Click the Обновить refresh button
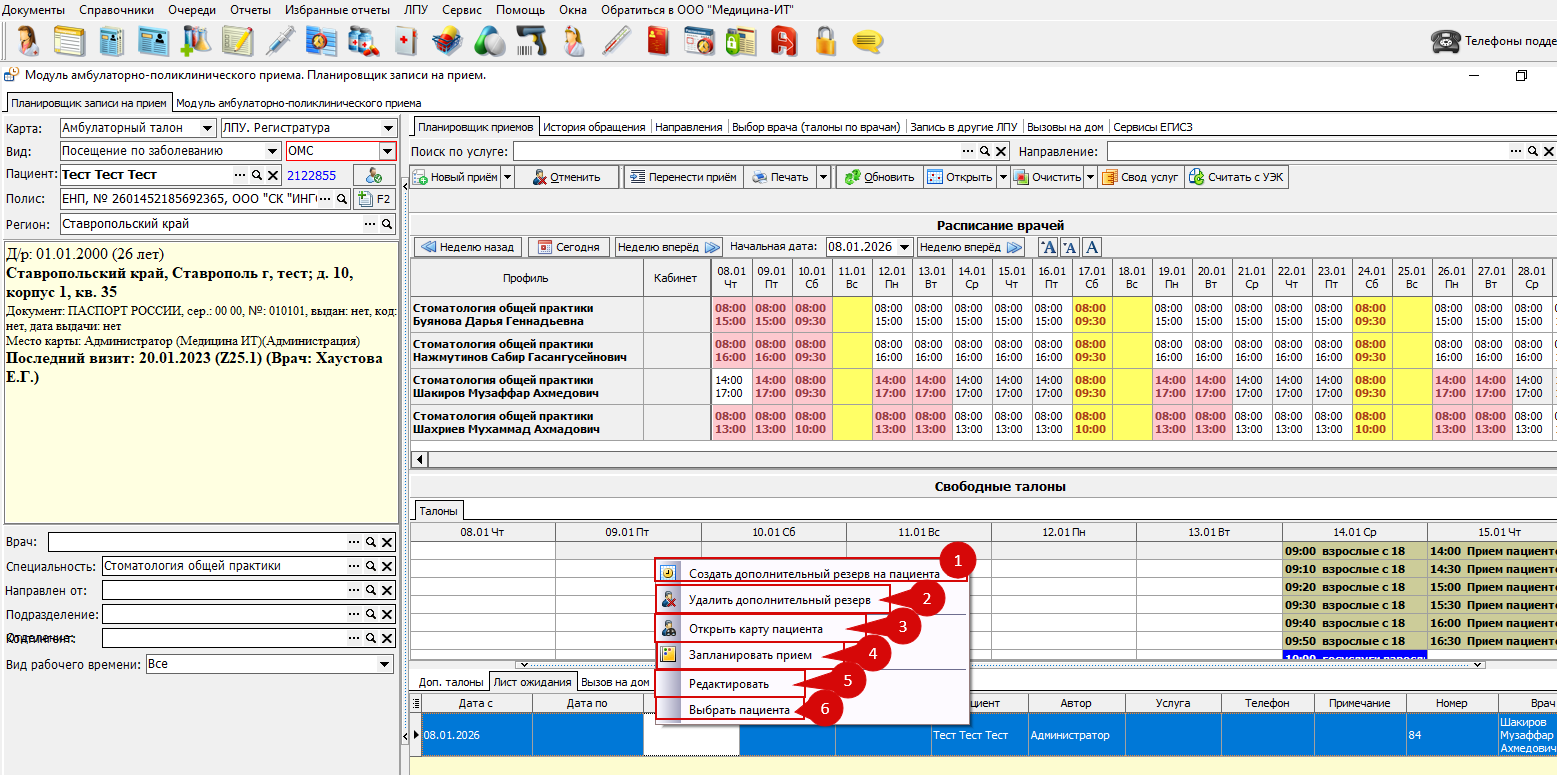Viewport: 1557px width, 775px height. 879,177
